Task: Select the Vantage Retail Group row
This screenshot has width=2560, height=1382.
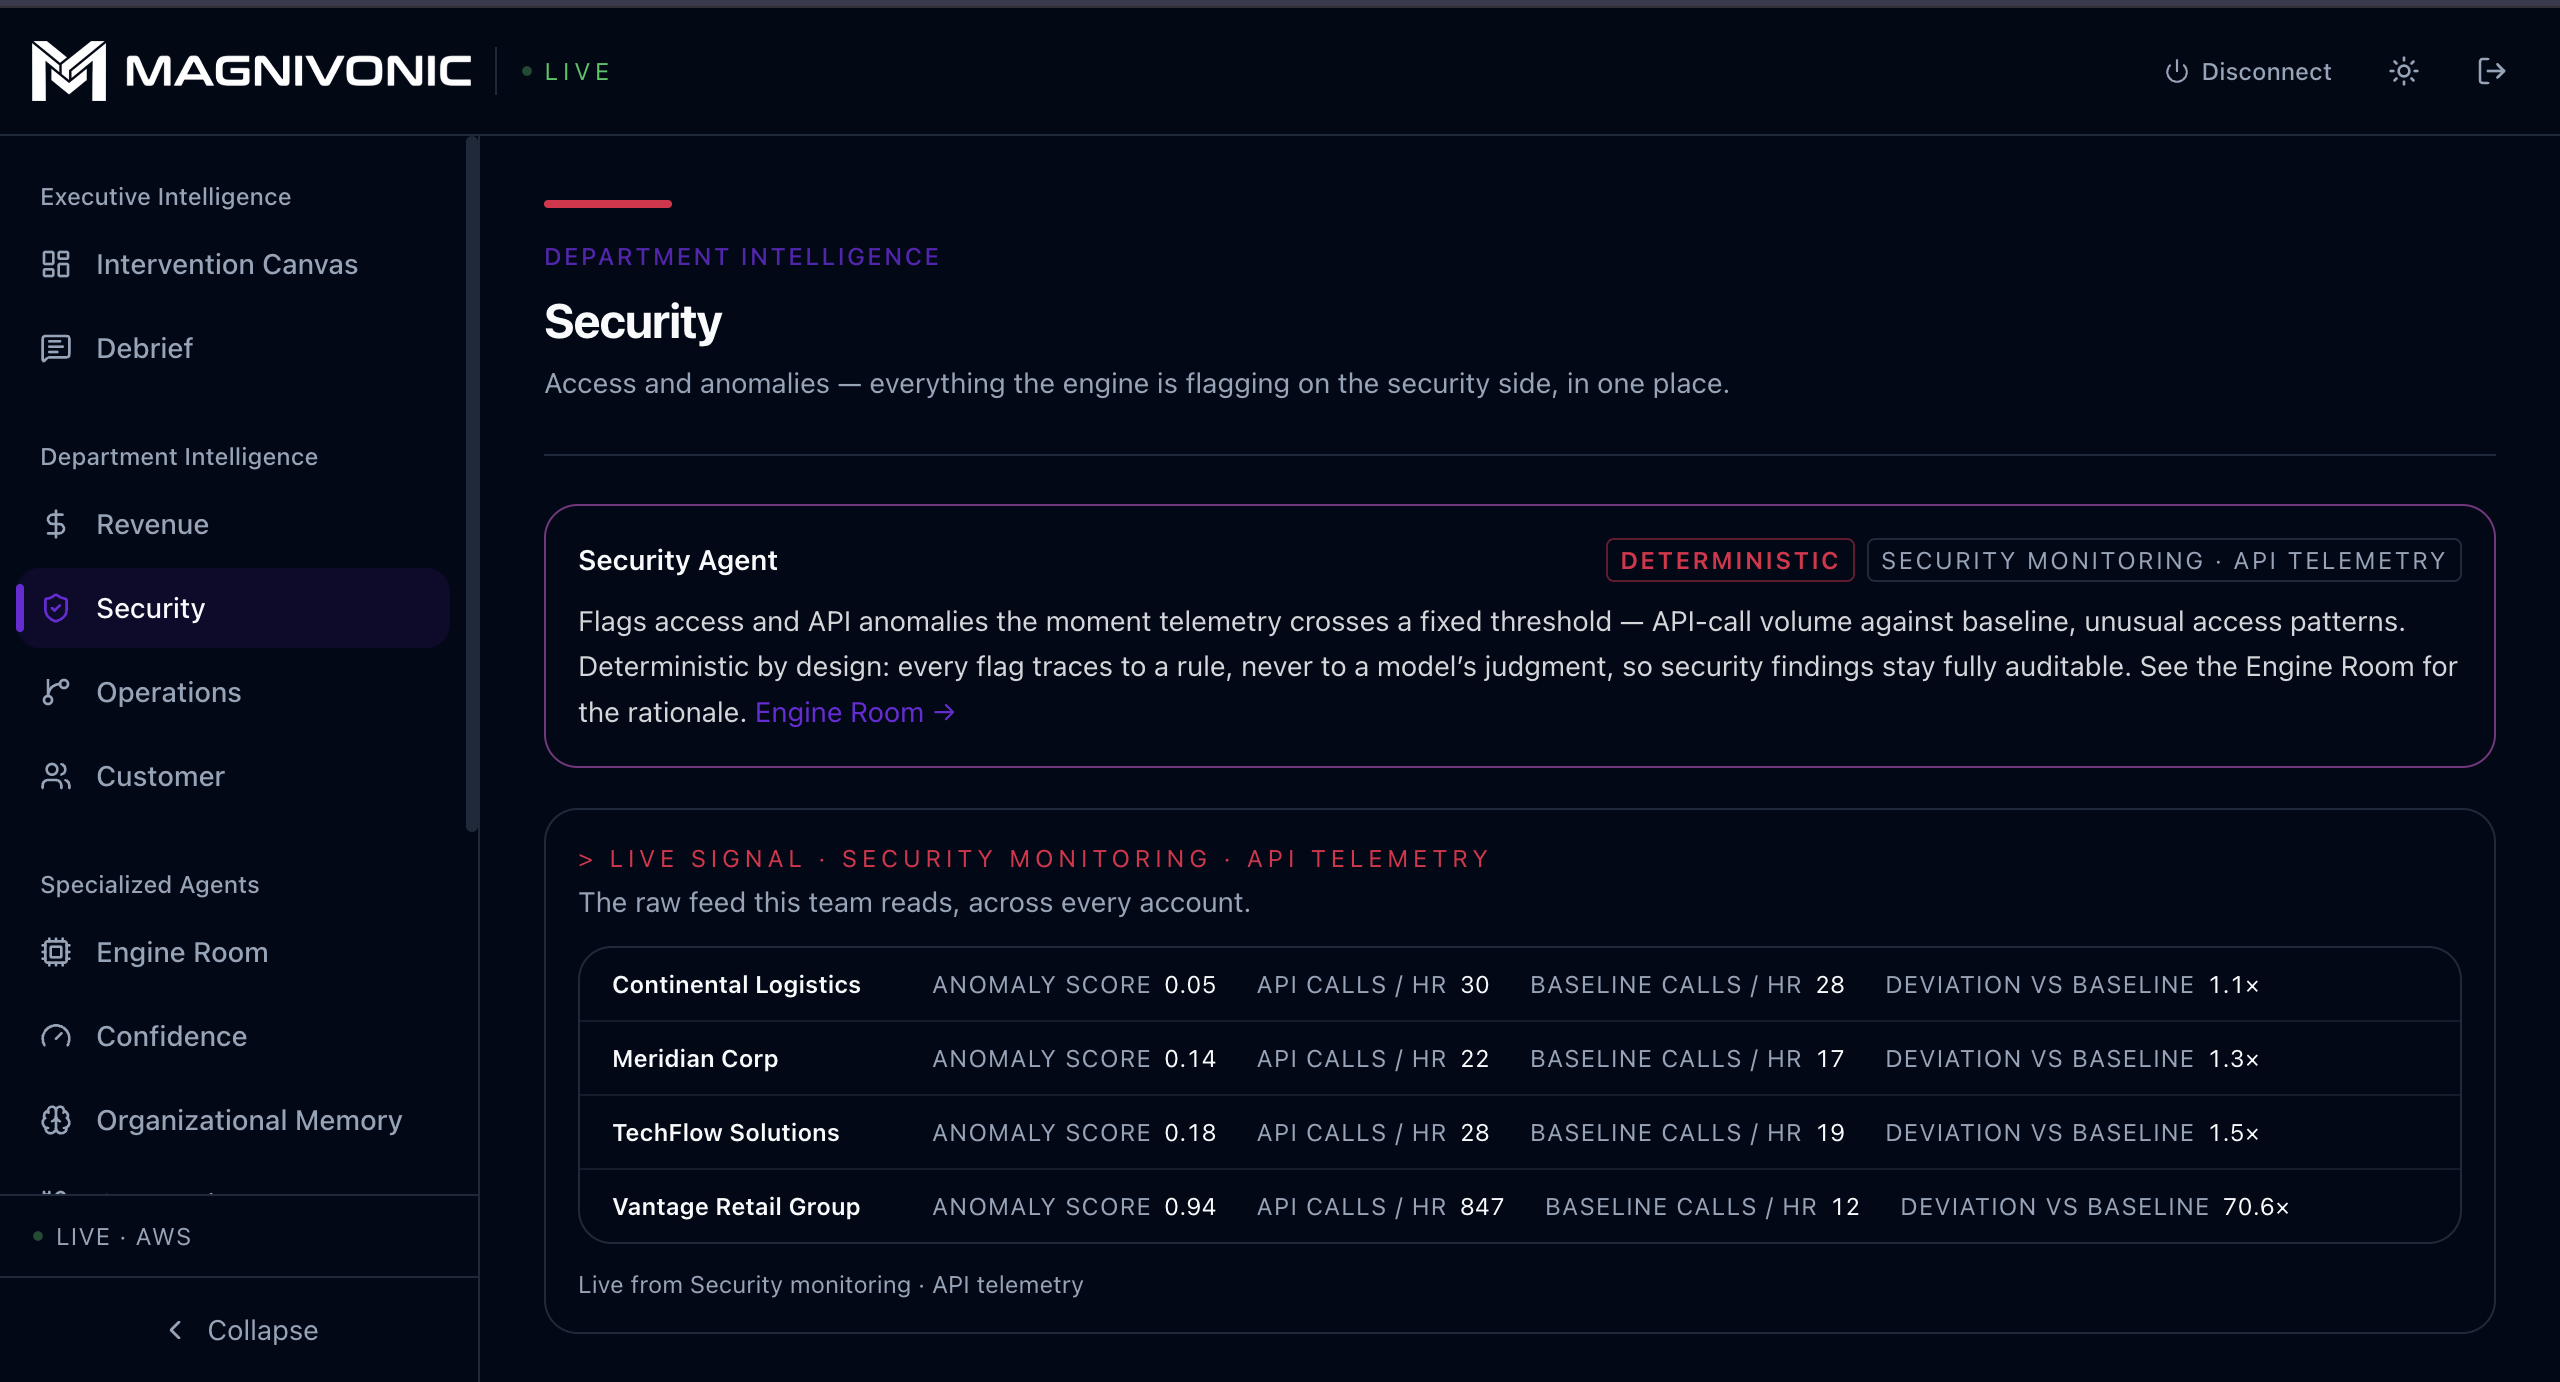Action: [x=1519, y=1206]
